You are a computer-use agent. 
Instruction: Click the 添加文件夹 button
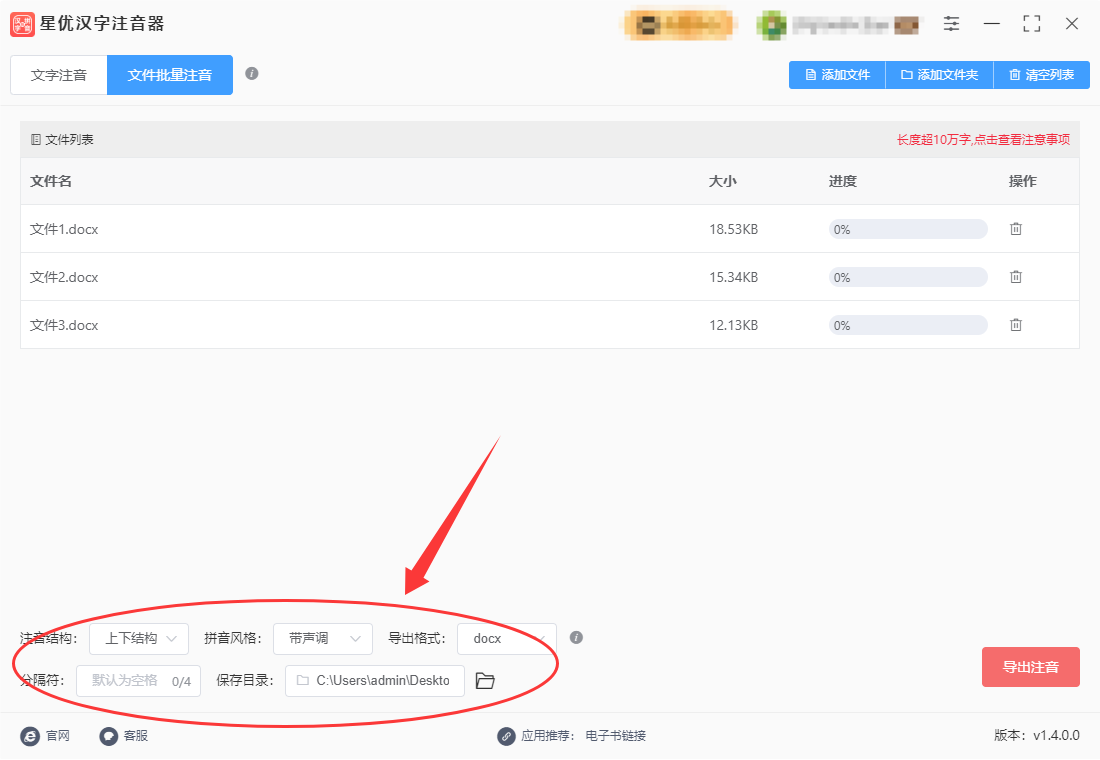(939, 75)
